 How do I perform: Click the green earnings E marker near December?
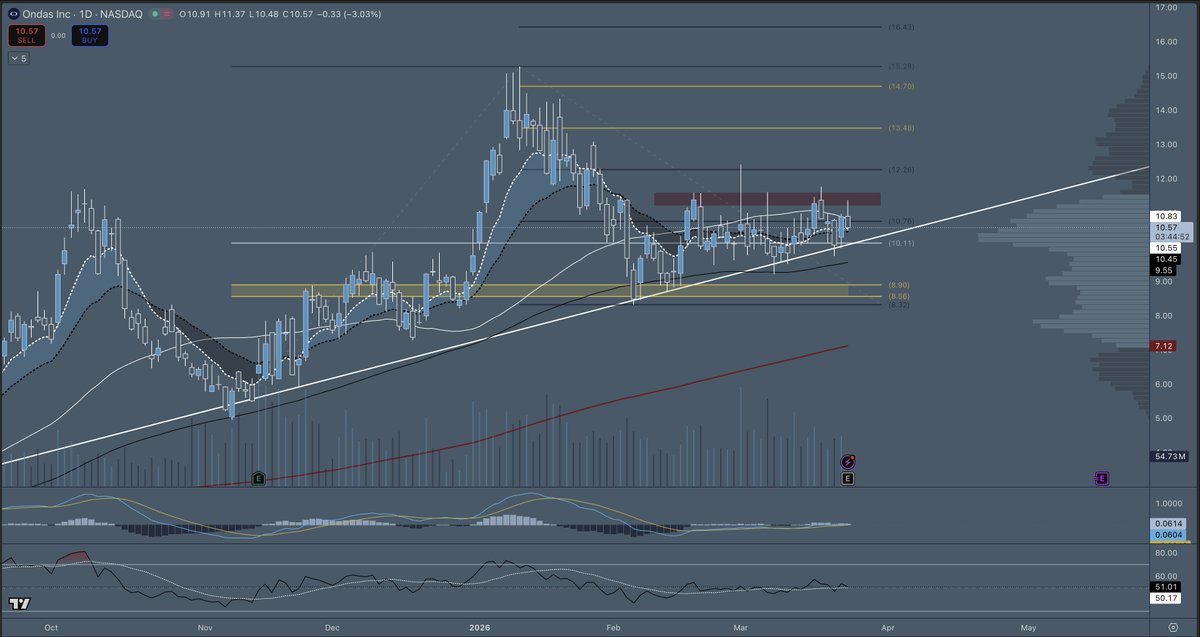click(259, 479)
